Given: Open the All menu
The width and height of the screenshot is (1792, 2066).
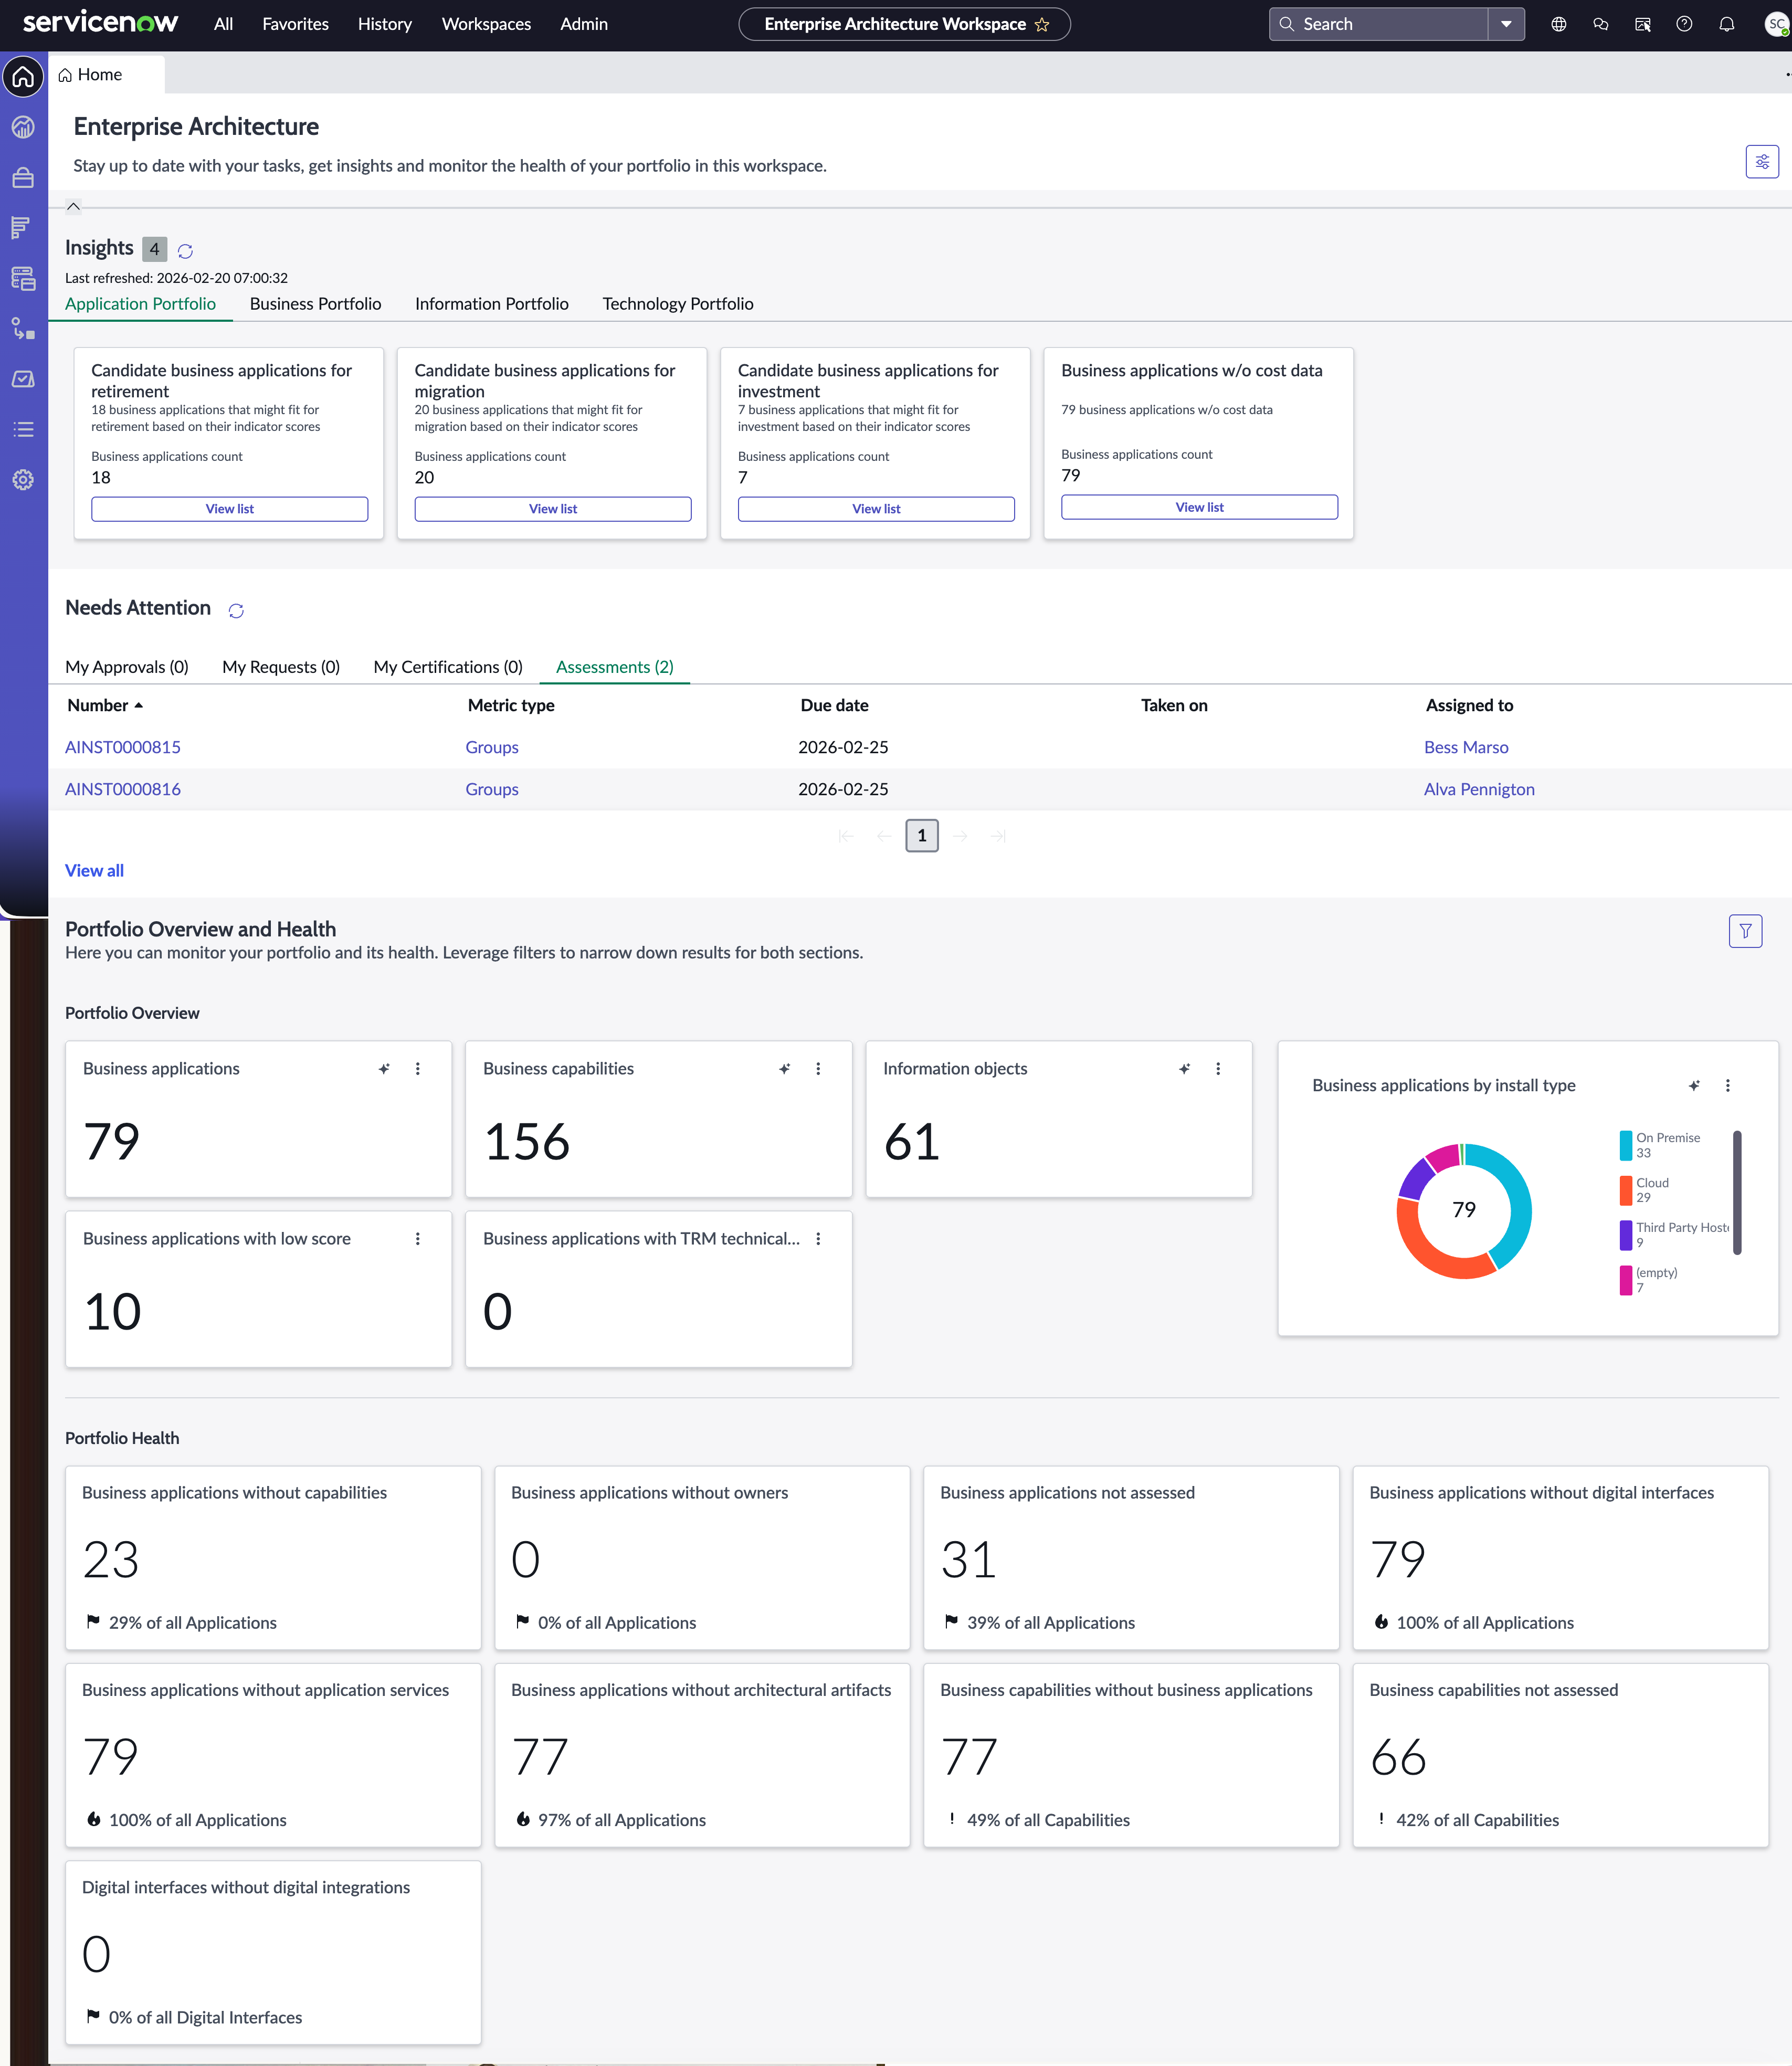Looking at the screenshot, I should [x=223, y=24].
